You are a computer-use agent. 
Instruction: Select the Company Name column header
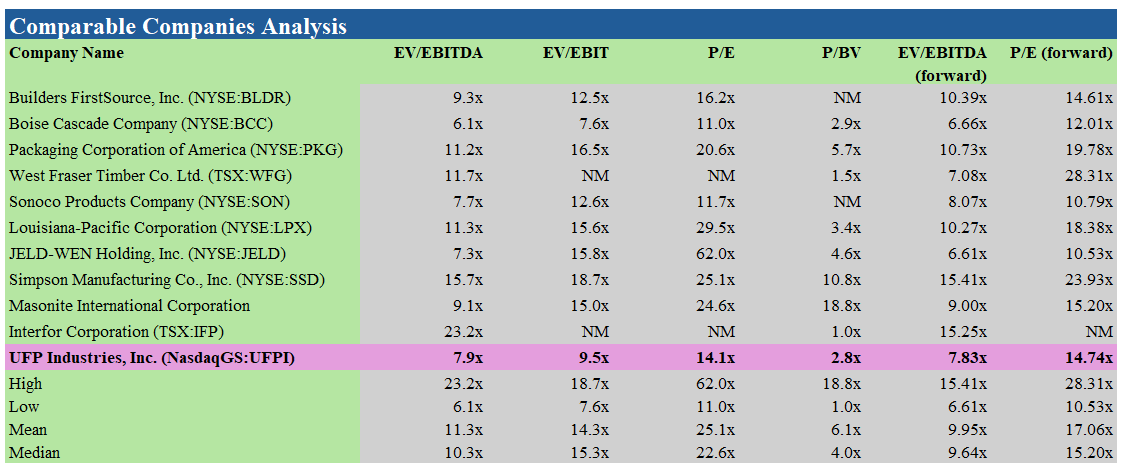coord(67,53)
